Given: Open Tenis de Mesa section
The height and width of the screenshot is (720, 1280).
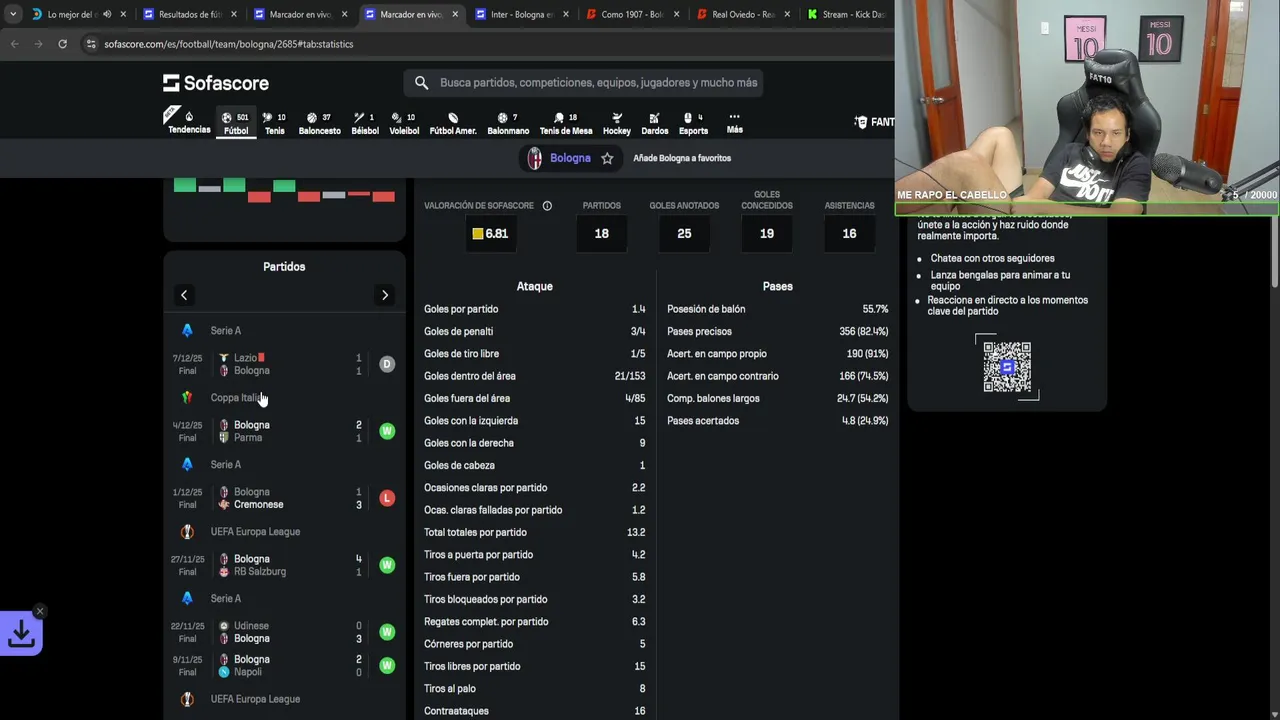Looking at the screenshot, I should click(x=566, y=123).
